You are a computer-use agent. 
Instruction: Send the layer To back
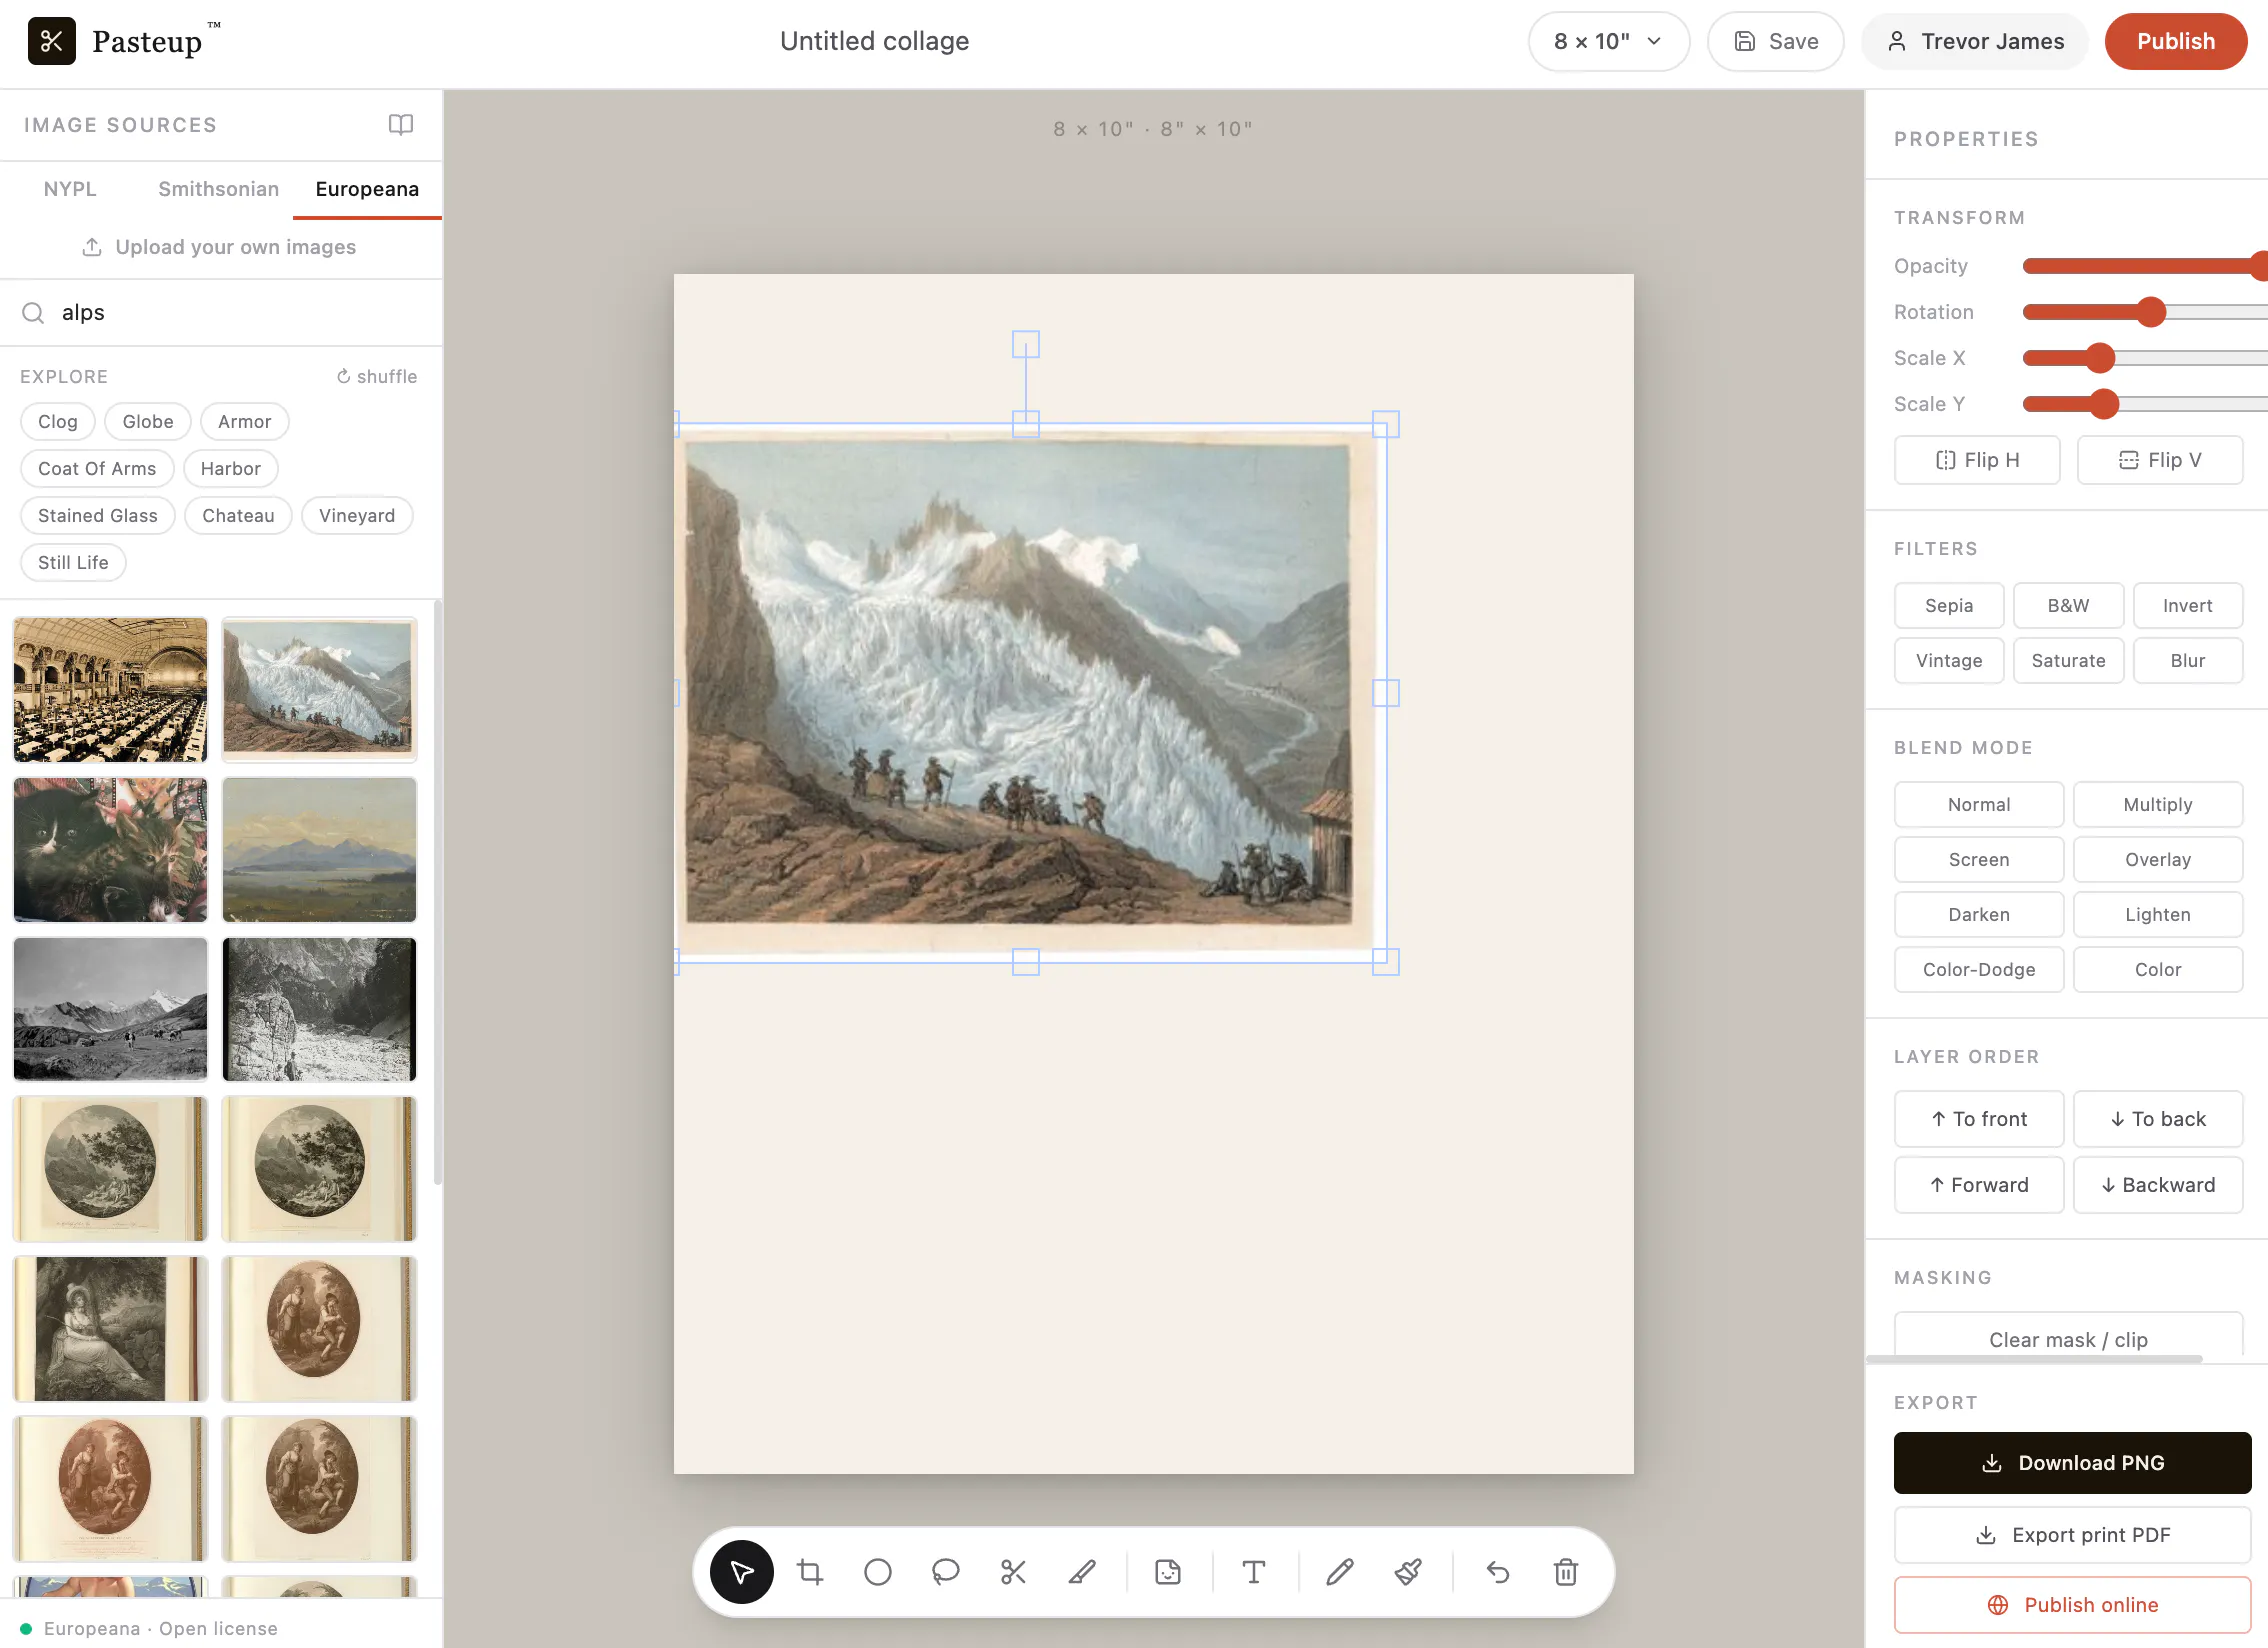pos(2158,1119)
